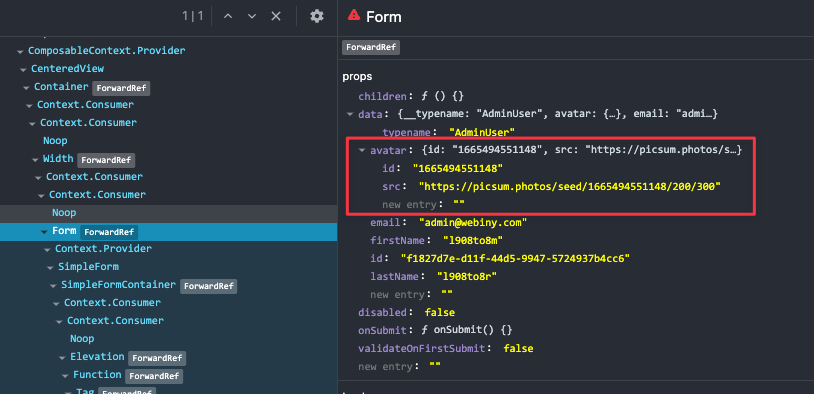Viewport: 814px width, 394px height.
Task: Go to previous search result arrow
Action: click(227, 17)
